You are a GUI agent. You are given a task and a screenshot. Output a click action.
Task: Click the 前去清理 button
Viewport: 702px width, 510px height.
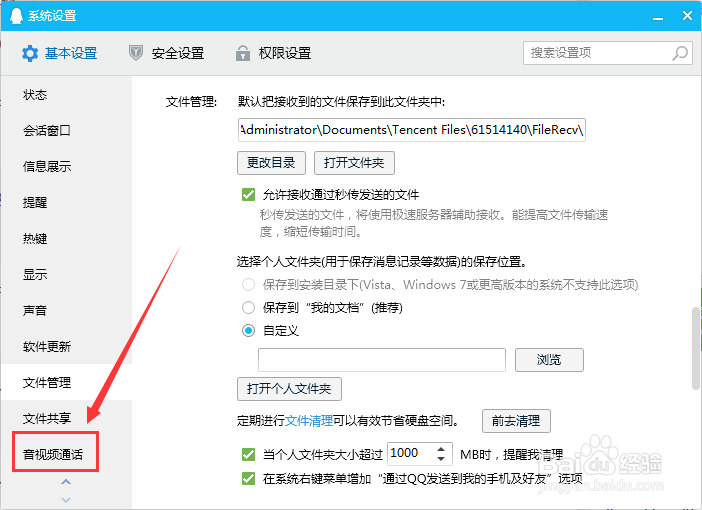pyautogui.click(x=516, y=421)
